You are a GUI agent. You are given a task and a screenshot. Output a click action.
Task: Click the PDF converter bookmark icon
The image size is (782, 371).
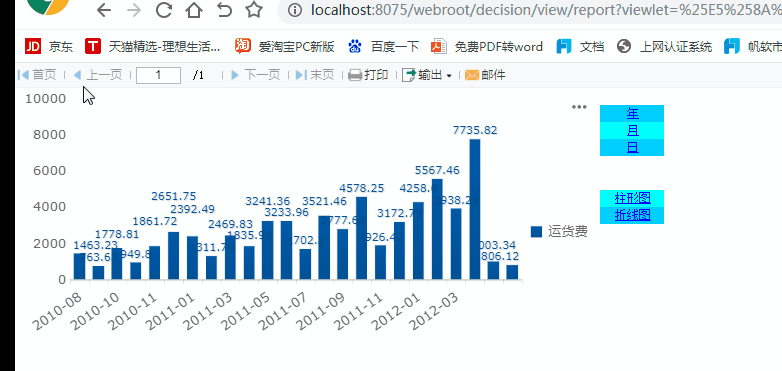click(x=439, y=46)
